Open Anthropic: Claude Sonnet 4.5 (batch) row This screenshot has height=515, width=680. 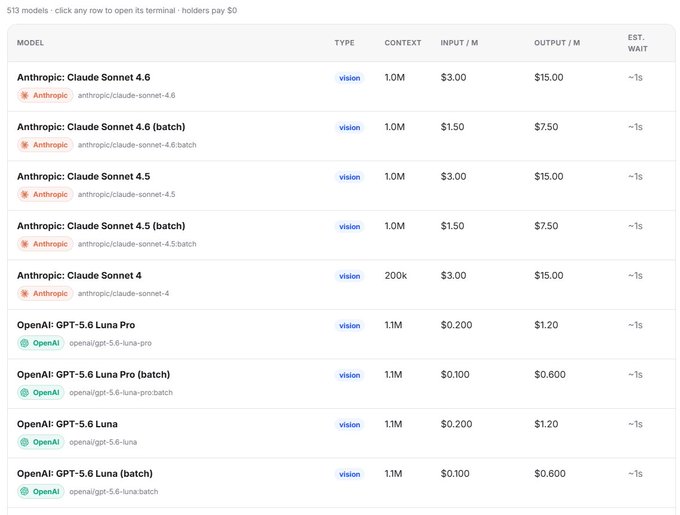341,235
